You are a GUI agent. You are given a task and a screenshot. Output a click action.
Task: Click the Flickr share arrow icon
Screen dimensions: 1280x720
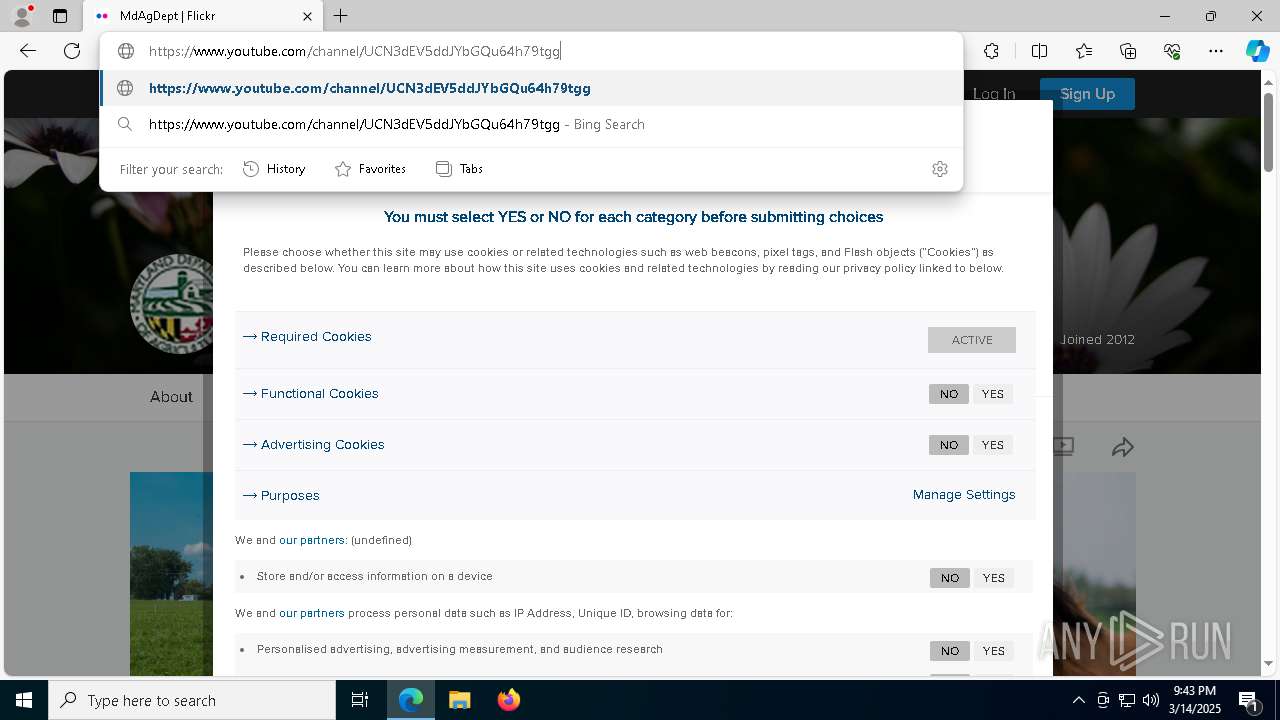coord(1122,447)
